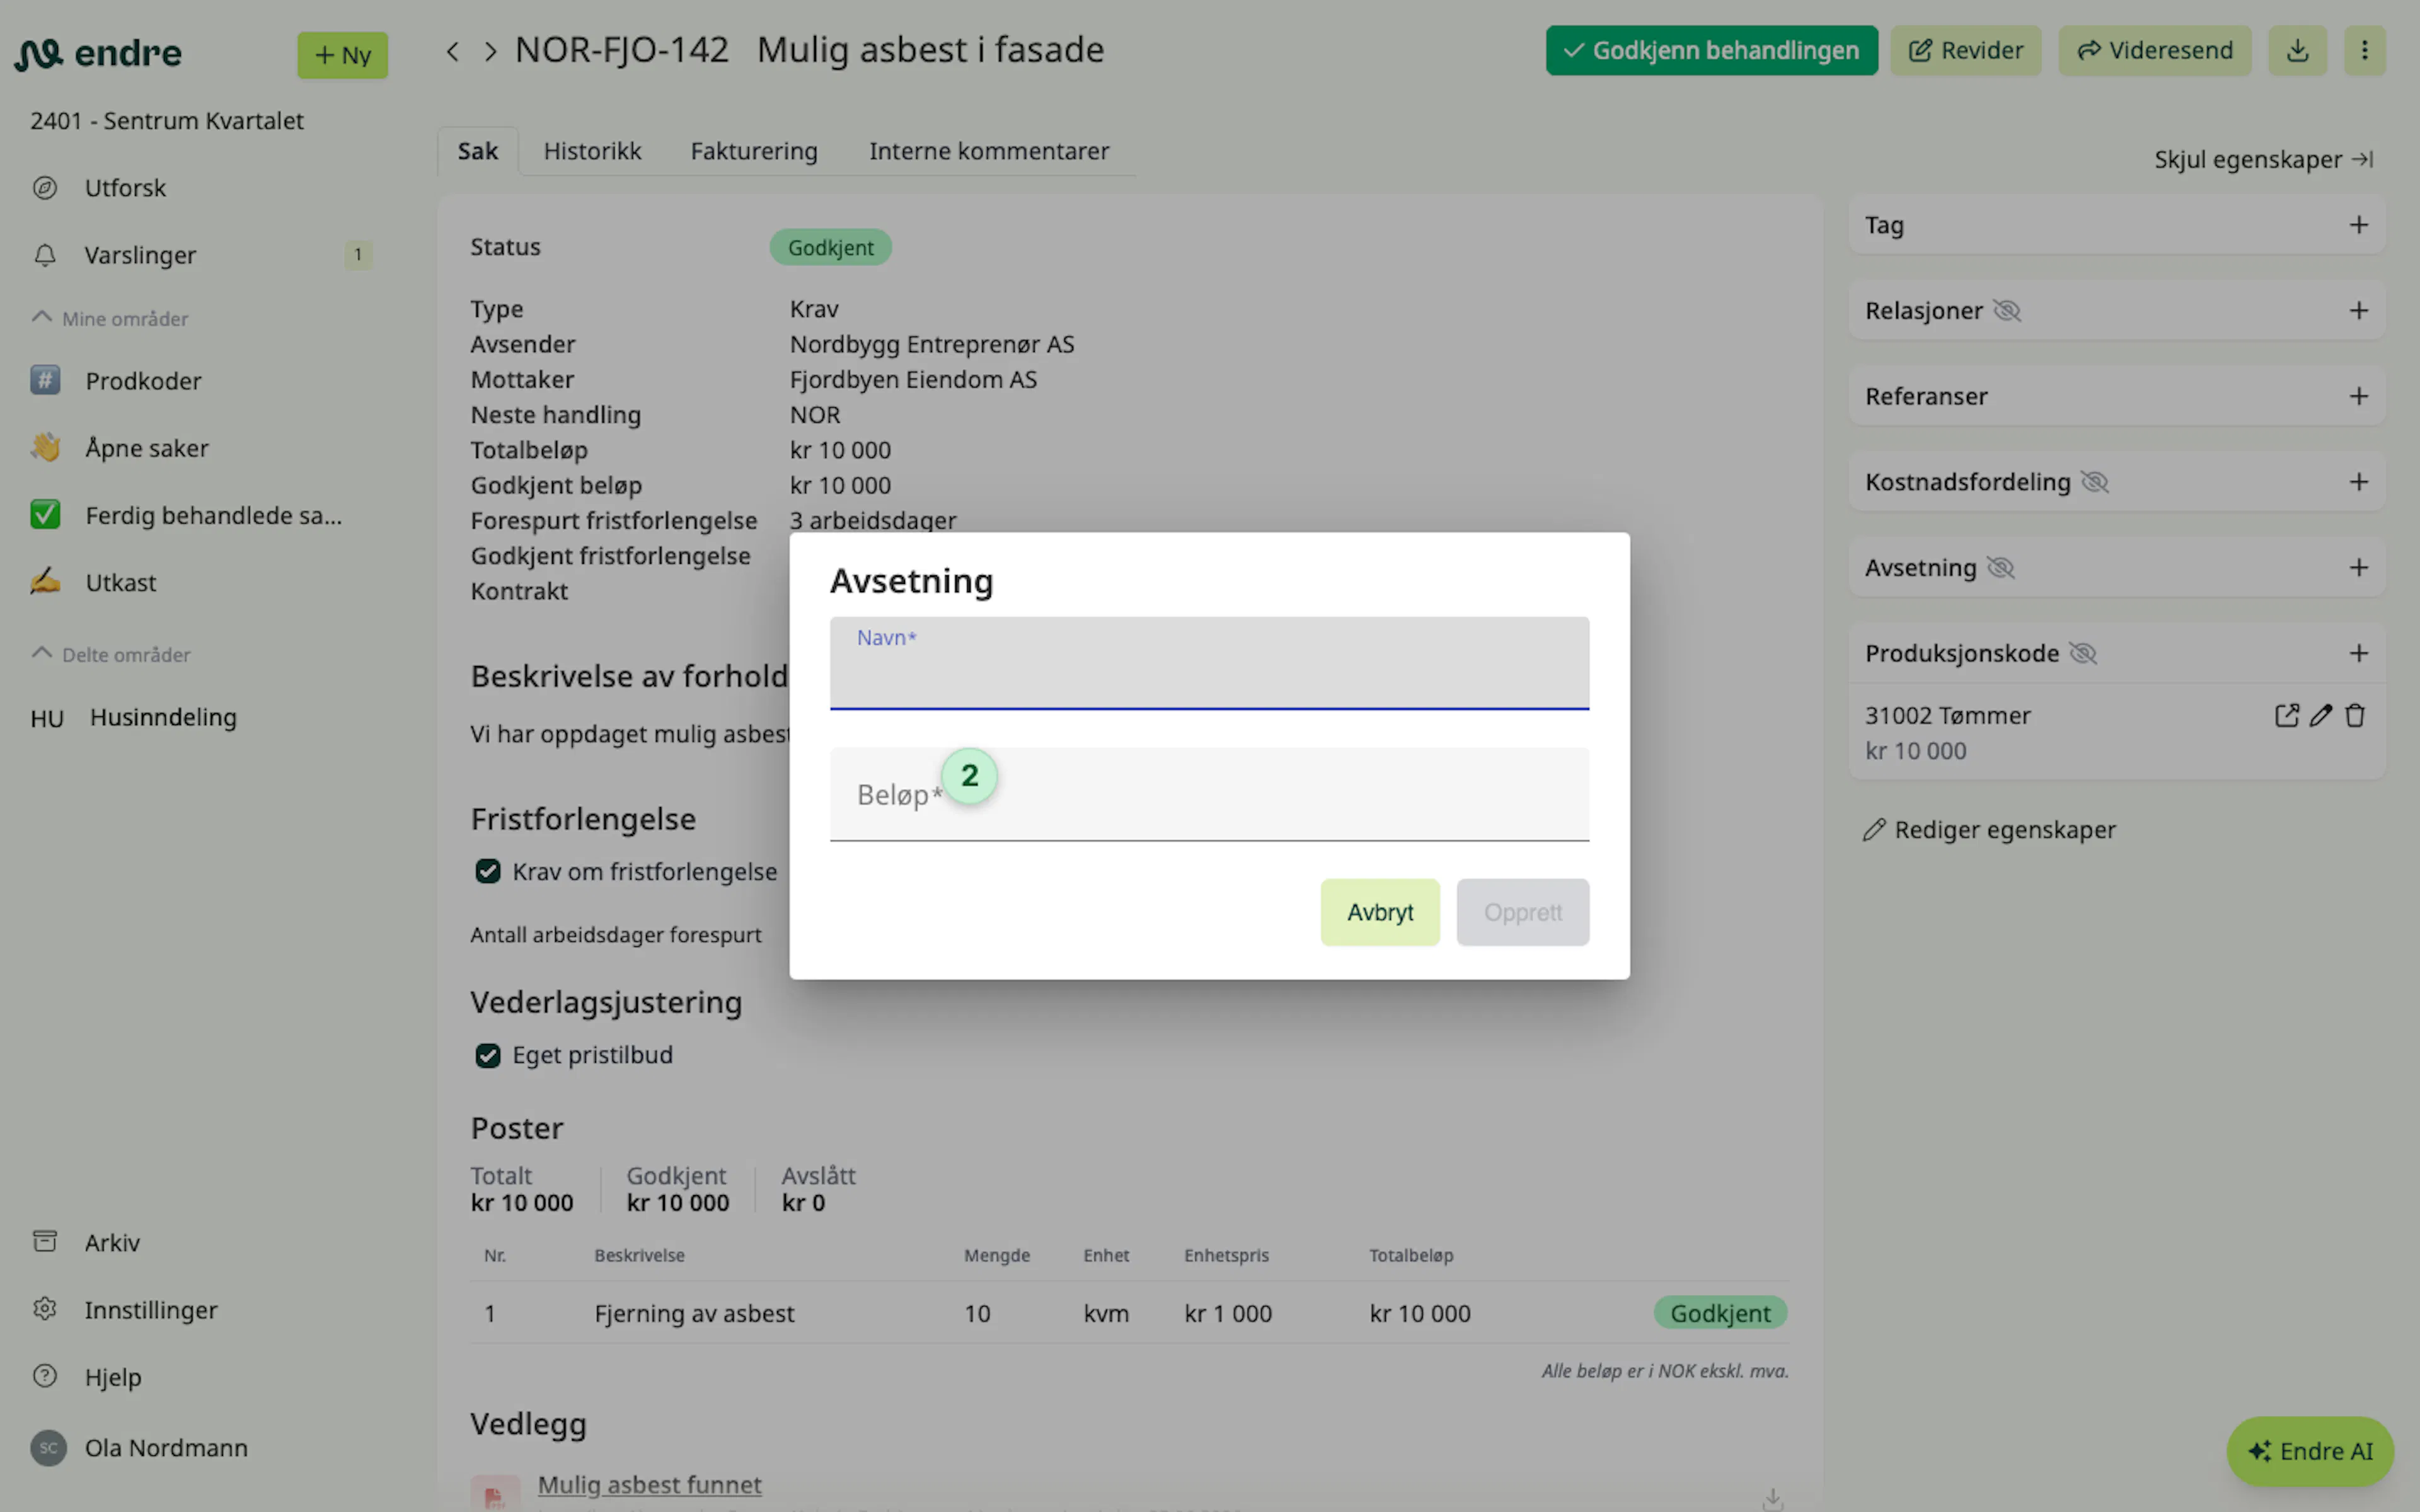Add Kostnadsfordeling with plus icon
This screenshot has width=2420, height=1512.
pyautogui.click(x=2358, y=482)
